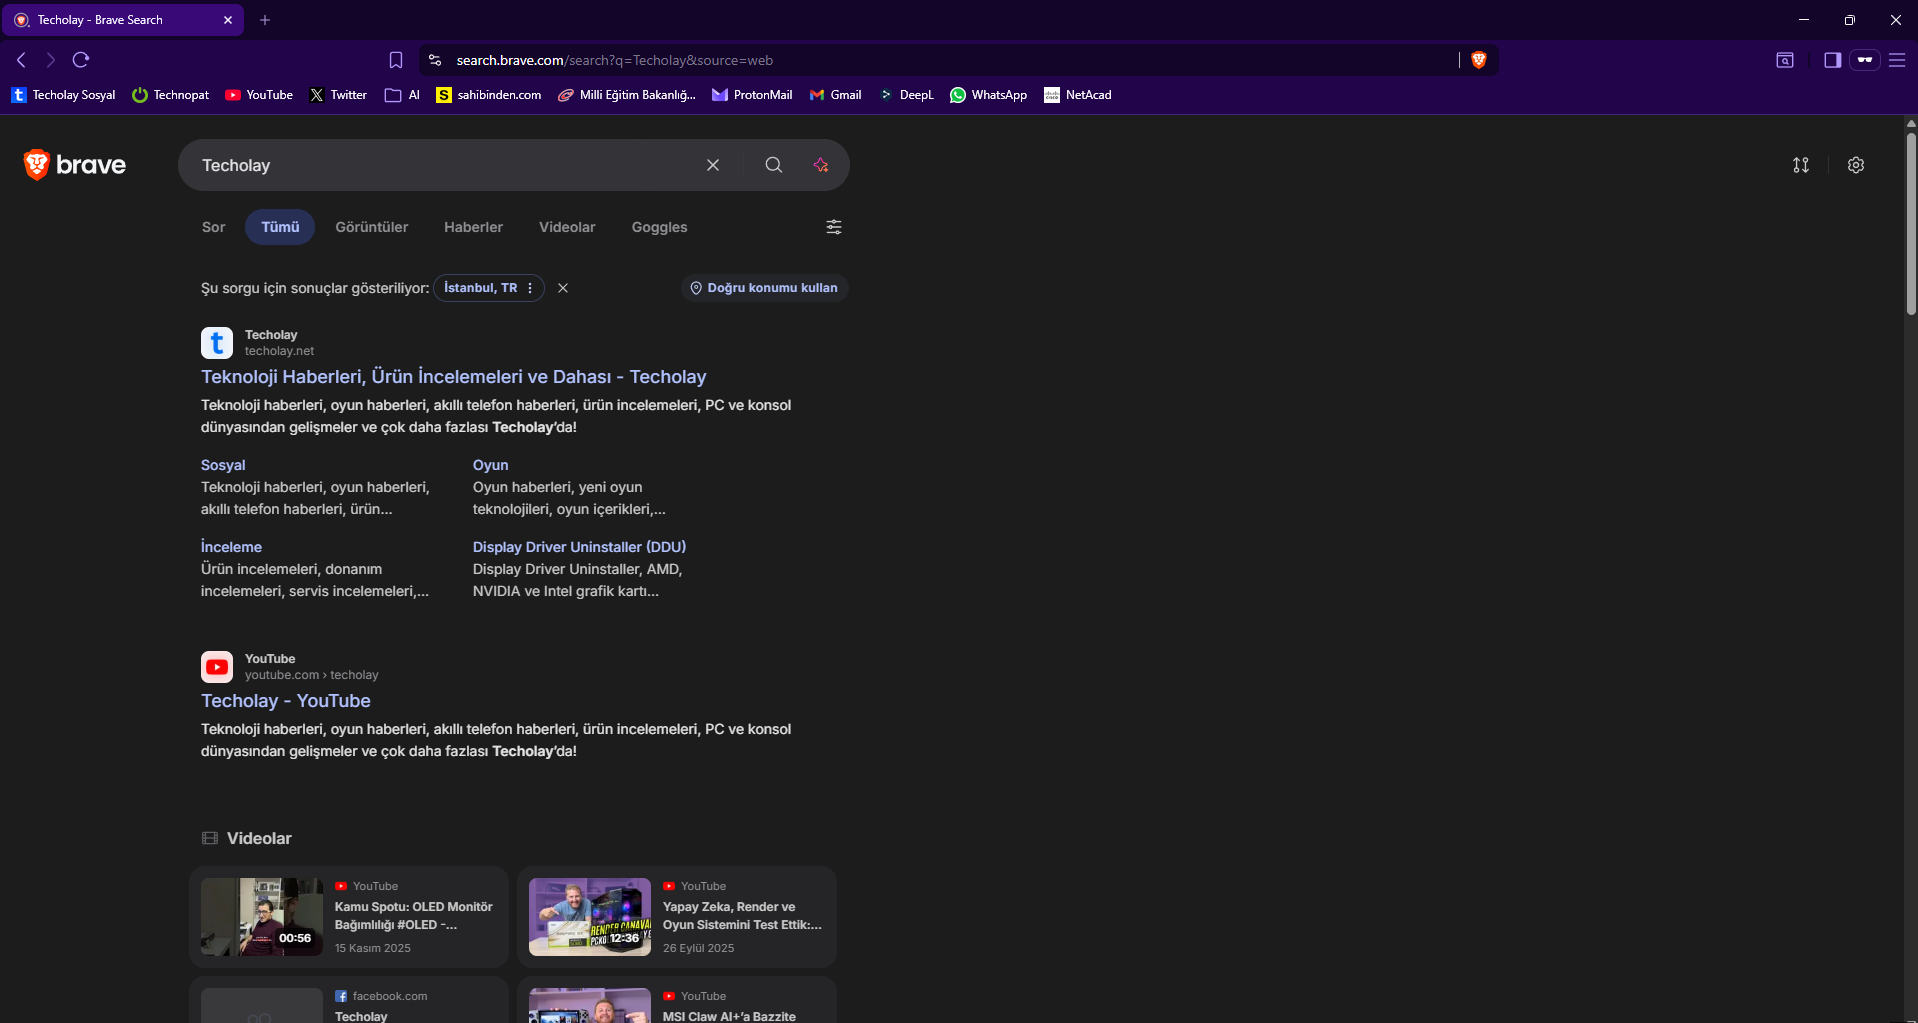Dismiss the location notice with X
The image size is (1918, 1023).
pos(563,288)
